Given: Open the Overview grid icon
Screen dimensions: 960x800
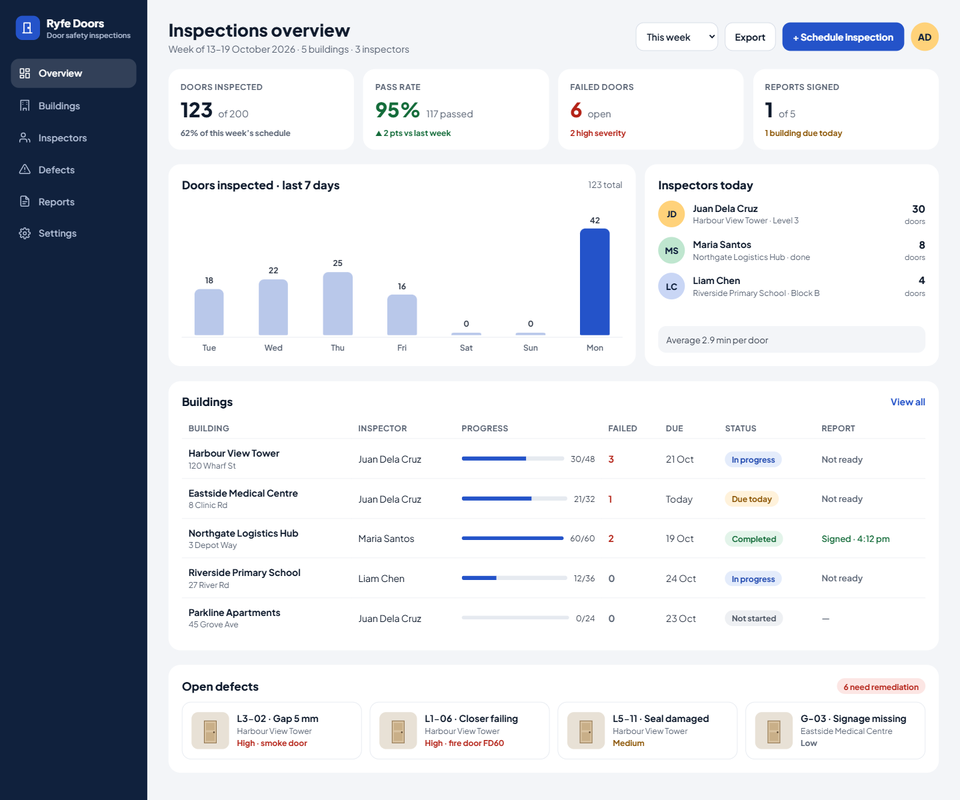Looking at the screenshot, I should (24, 73).
